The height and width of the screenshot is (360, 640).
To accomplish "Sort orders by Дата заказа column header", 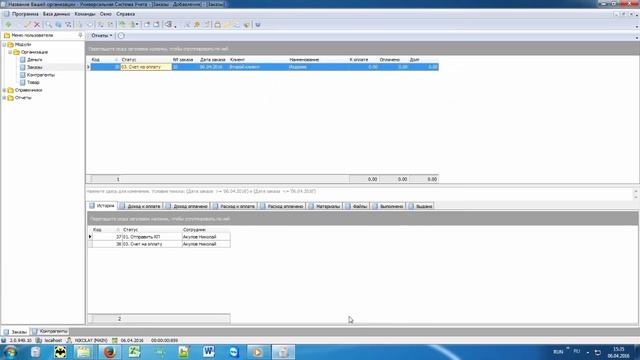I will pyautogui.click(x=213, y=60).
